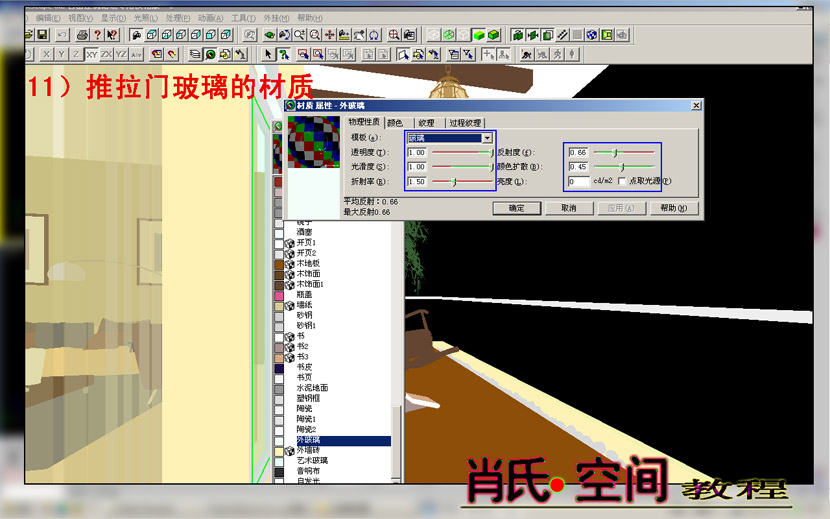Open the 外挂(M) menu

pos(276,18)
